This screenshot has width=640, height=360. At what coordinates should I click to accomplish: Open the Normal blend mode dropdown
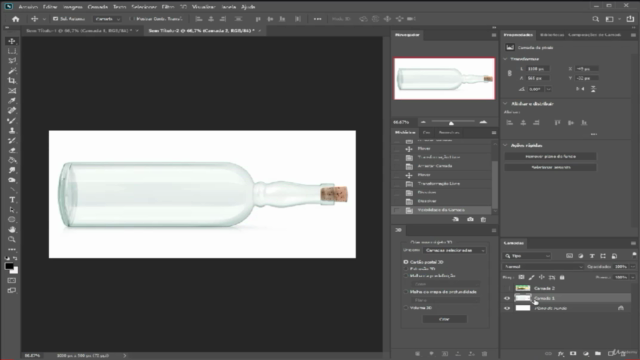[543, 267]
